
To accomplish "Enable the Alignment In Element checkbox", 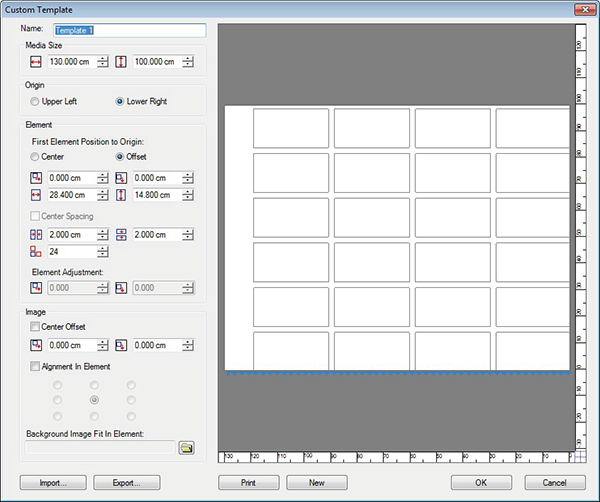I will [x=37, y=367].
